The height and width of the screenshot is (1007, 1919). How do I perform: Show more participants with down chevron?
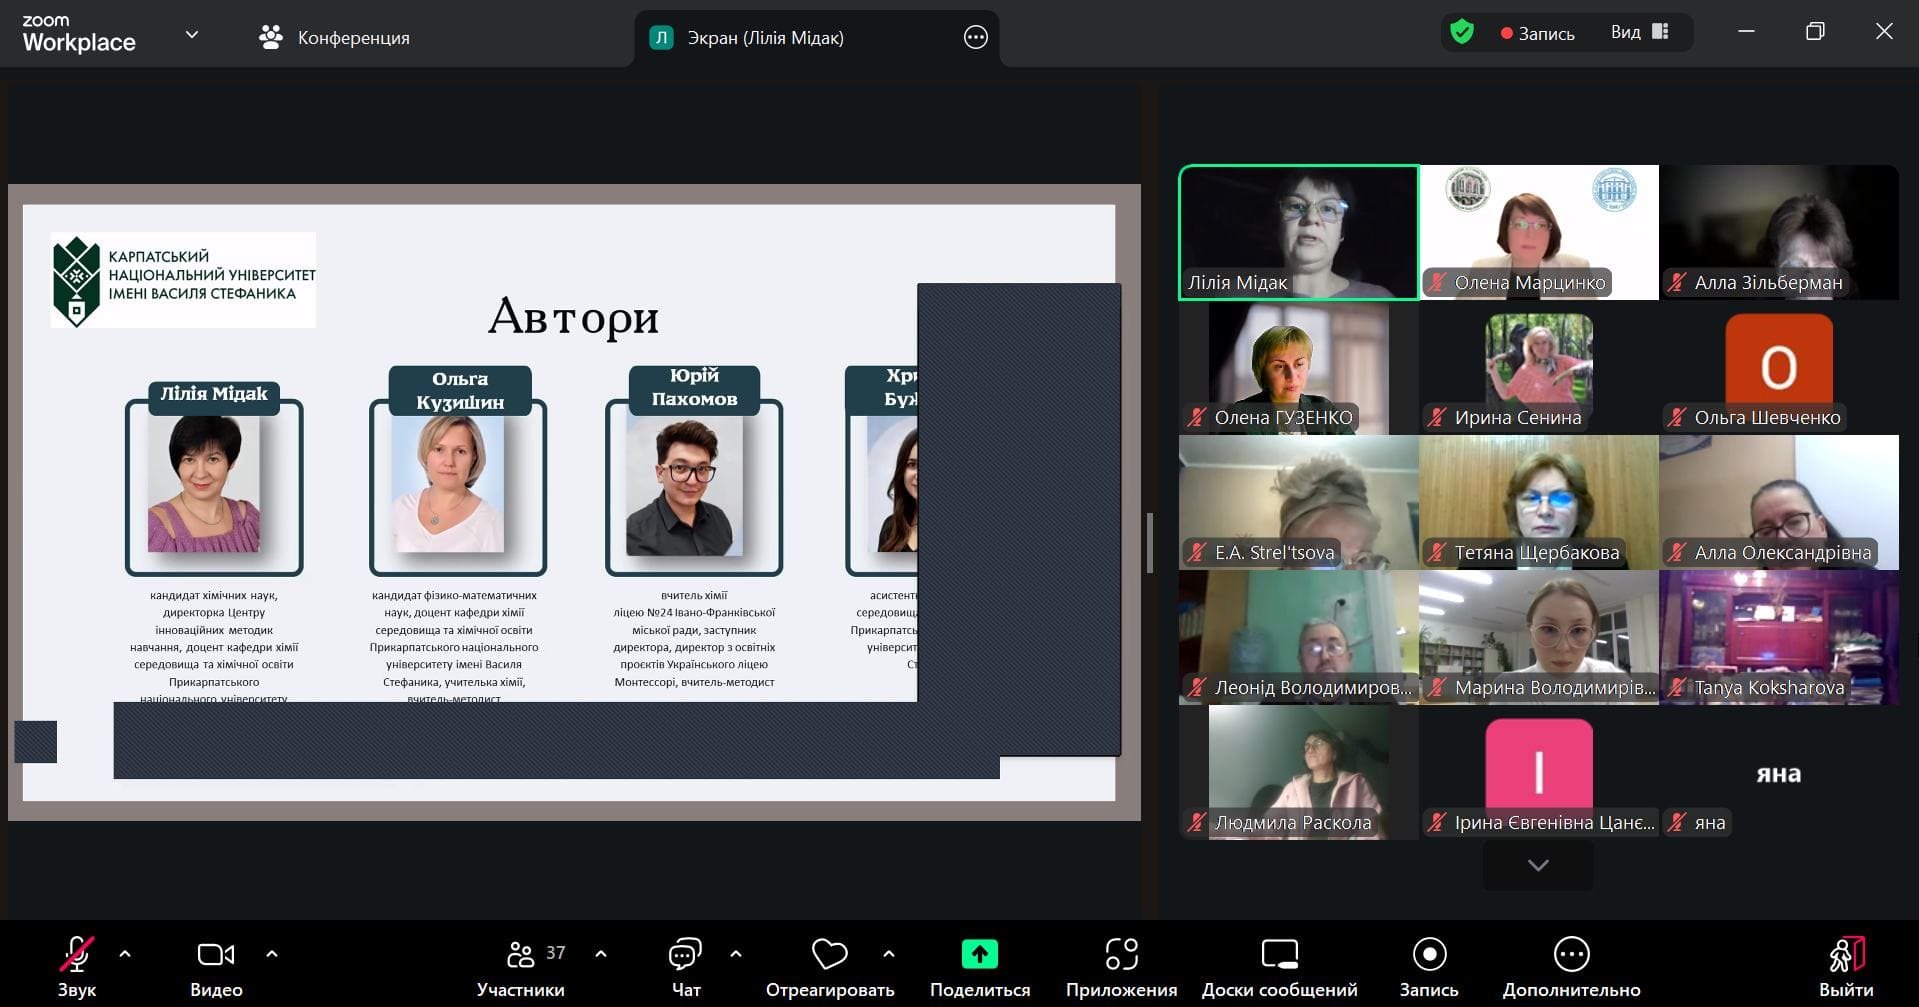tap(1538, 865)
